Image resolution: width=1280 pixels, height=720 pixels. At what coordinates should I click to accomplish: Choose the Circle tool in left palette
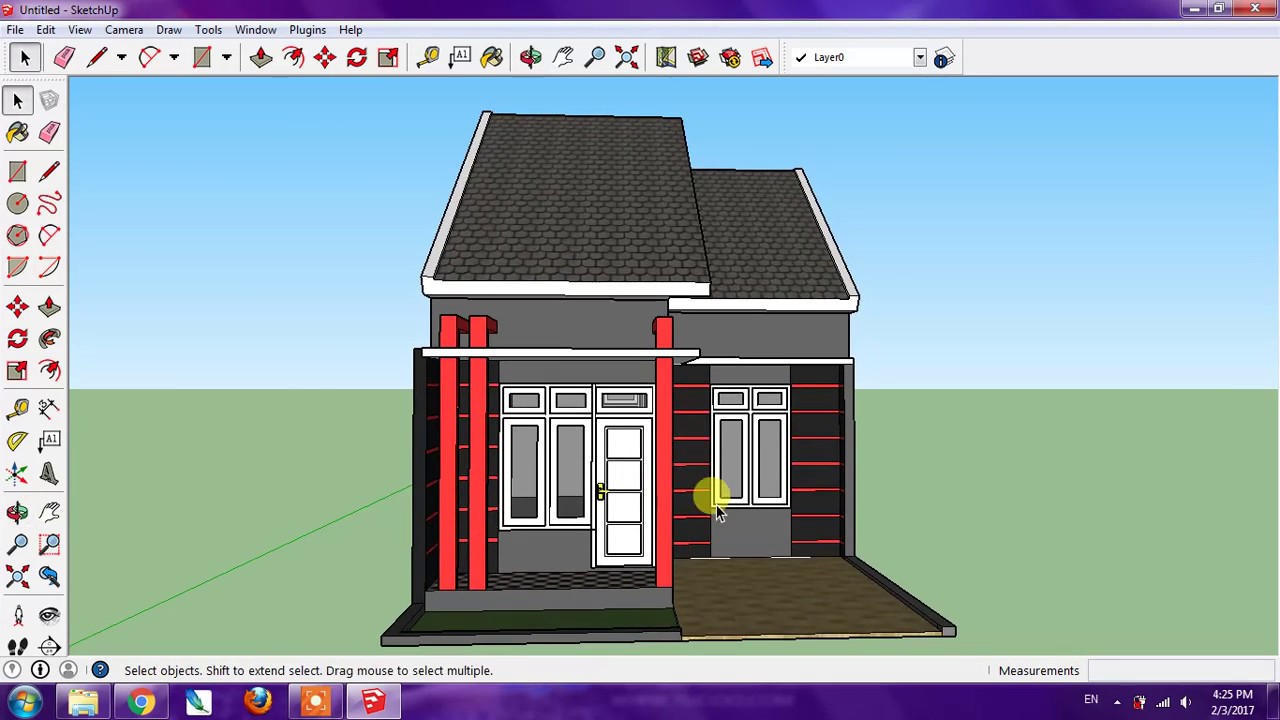pyautogui.click(x=17, y=203)
